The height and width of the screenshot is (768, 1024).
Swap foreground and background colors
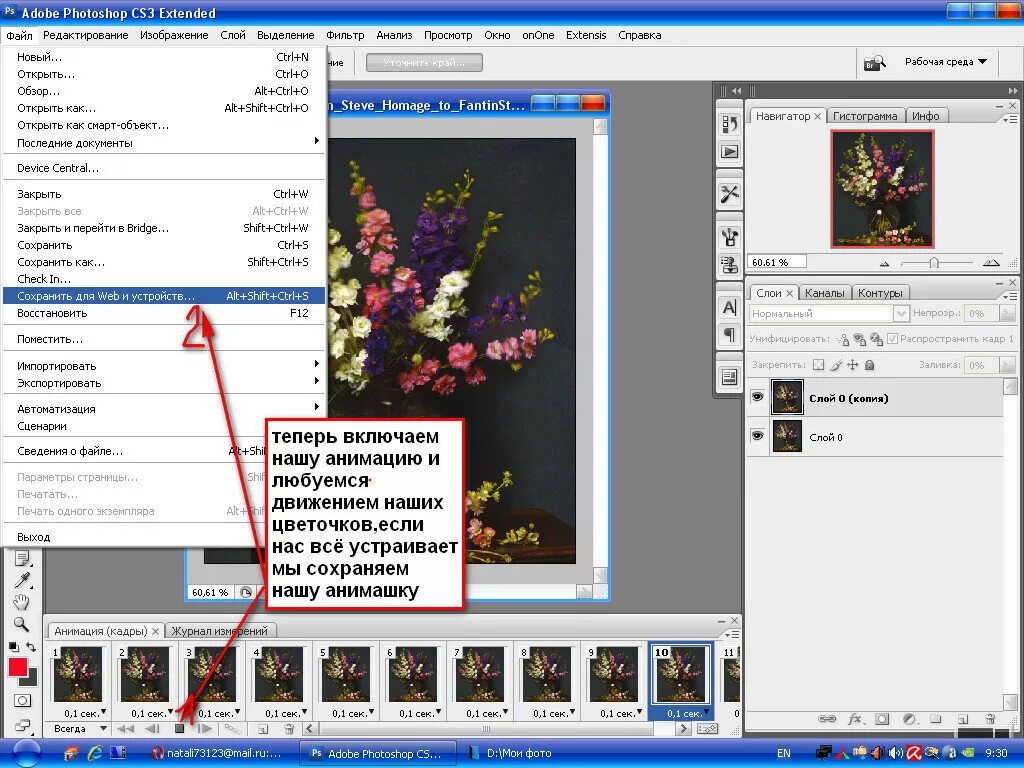coord(31,647)
